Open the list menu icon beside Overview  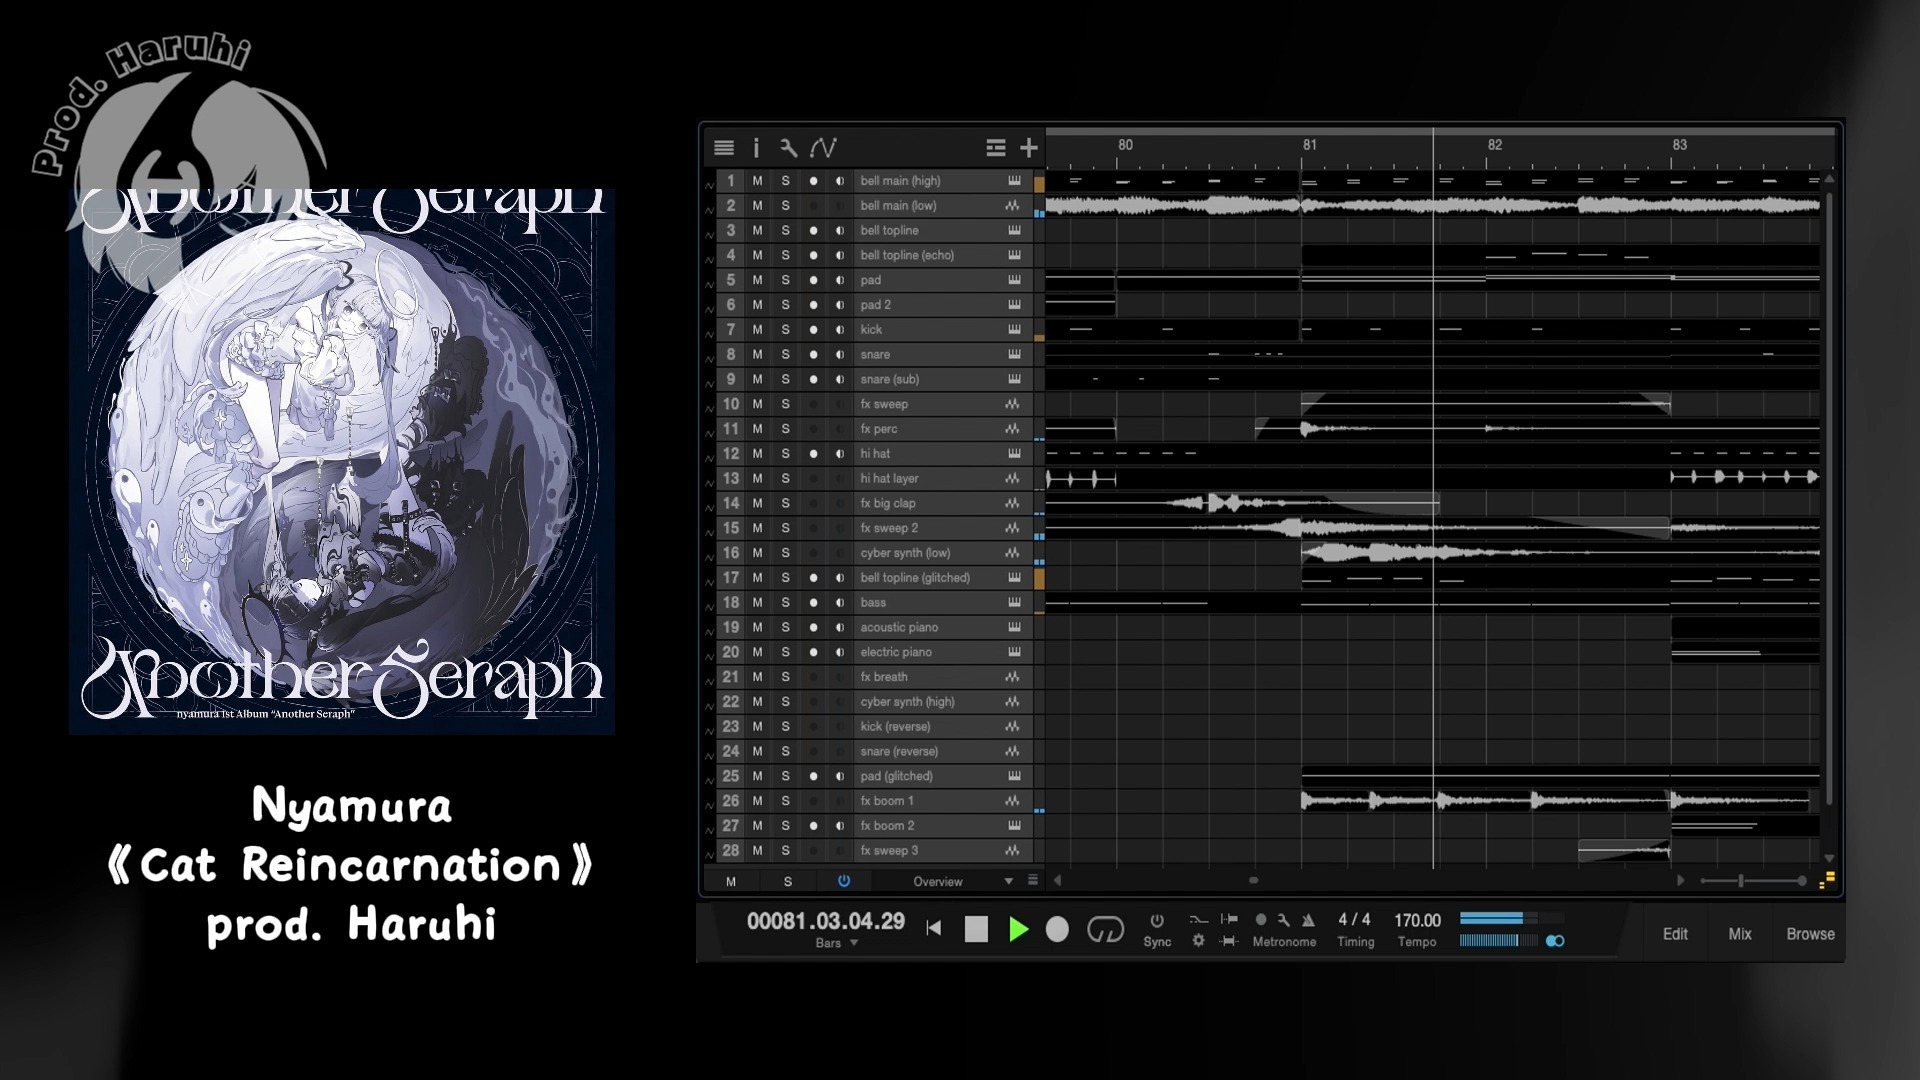(x=1033, y=881)
